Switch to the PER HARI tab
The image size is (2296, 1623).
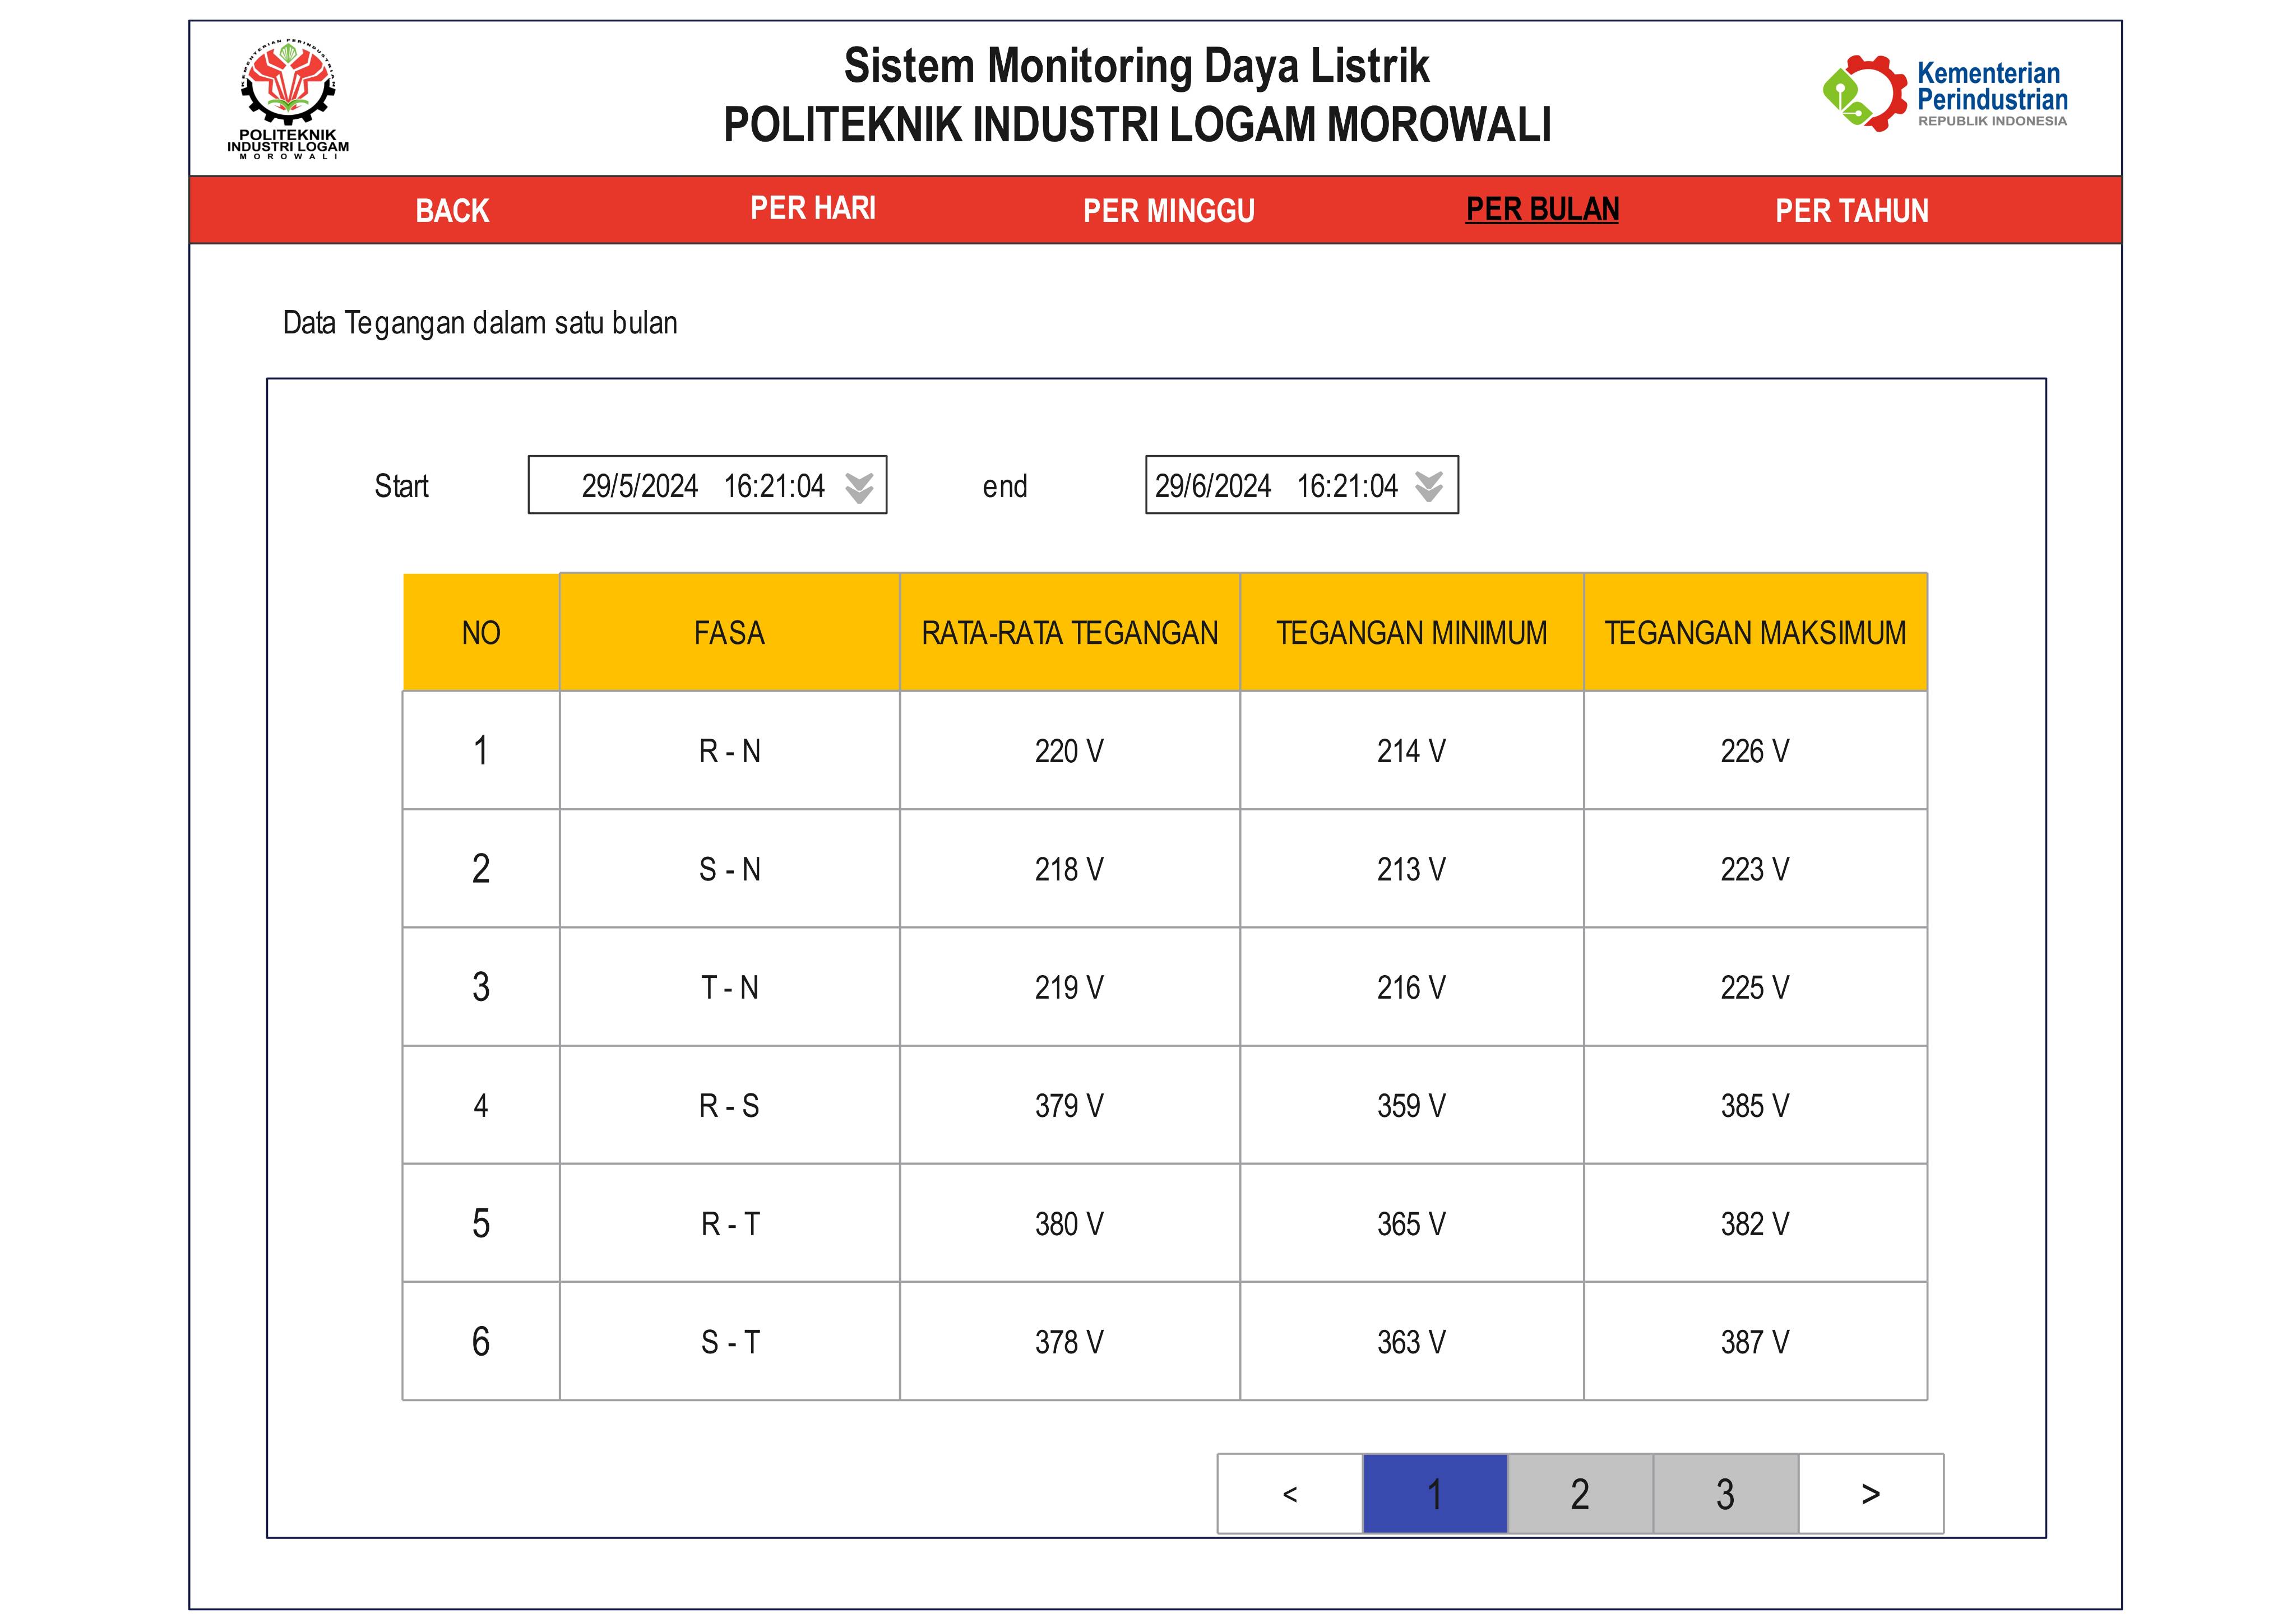tap(812, 208)
